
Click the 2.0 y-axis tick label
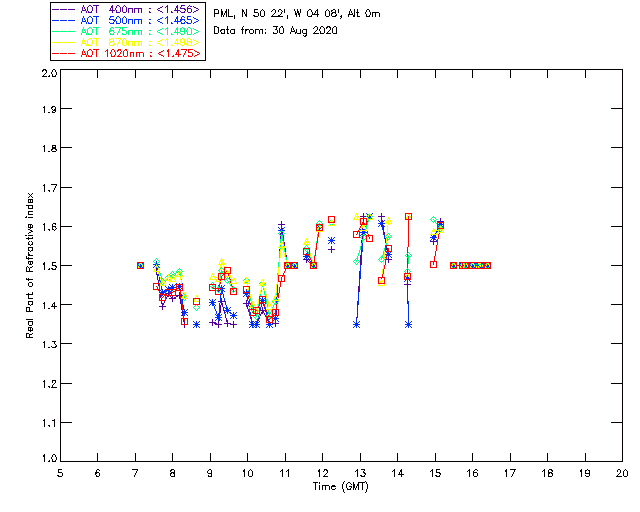[x=49, y=73]
